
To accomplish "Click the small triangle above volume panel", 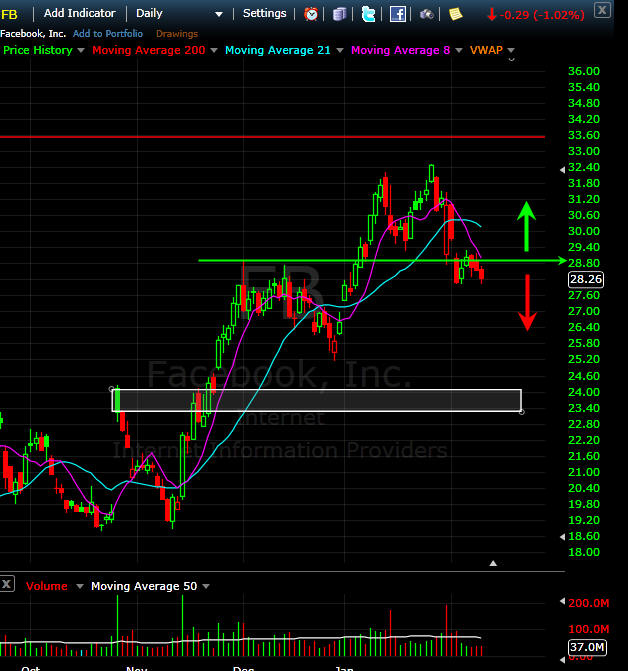I will [x=493, y=564].
